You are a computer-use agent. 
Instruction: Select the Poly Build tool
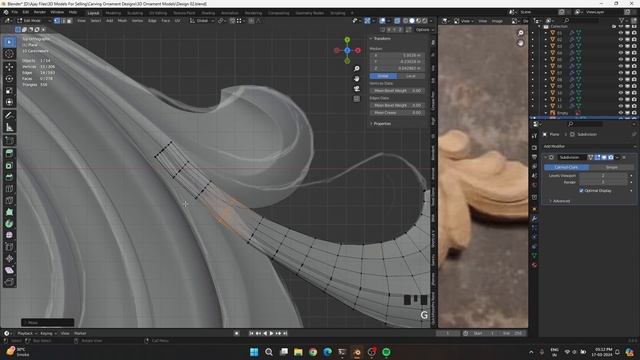[9, 212]
